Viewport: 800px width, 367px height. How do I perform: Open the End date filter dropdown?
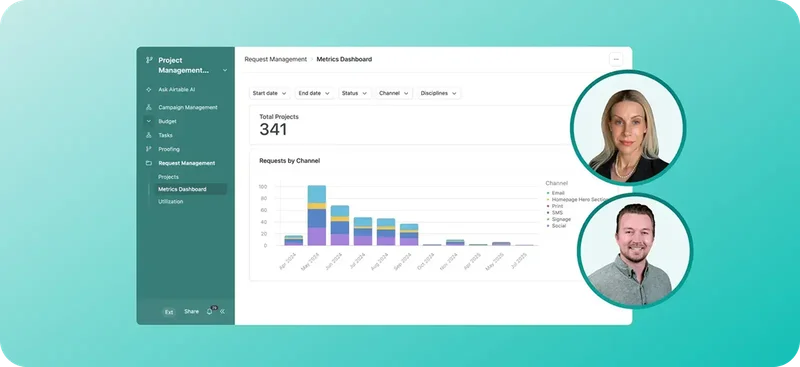(314, 93)
